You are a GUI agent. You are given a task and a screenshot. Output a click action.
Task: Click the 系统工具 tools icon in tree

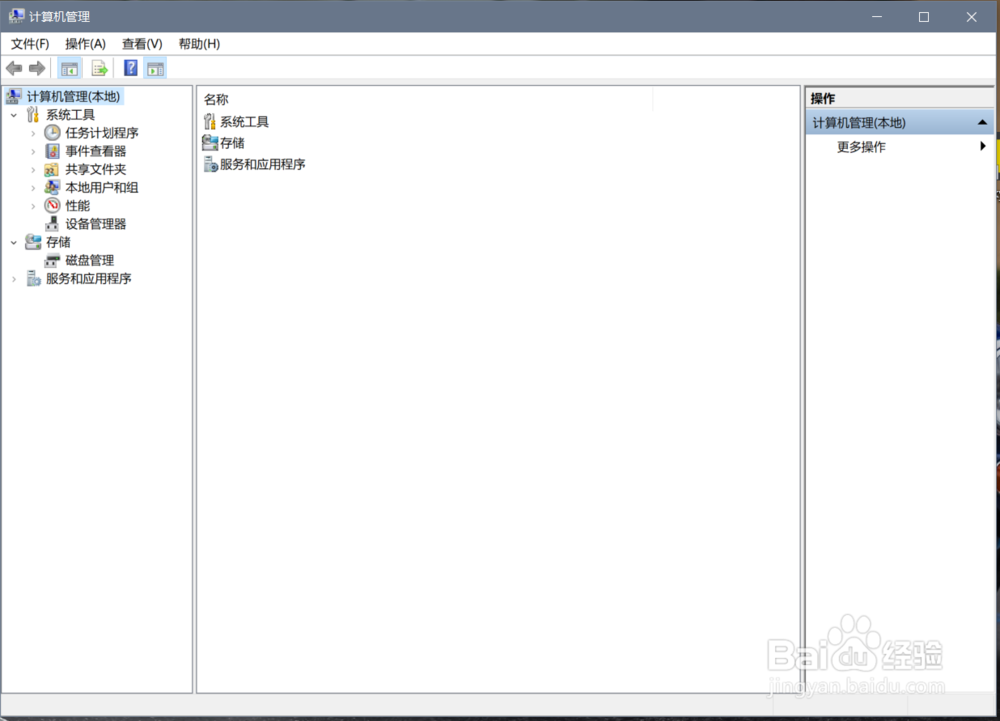(x=33, y=115)
